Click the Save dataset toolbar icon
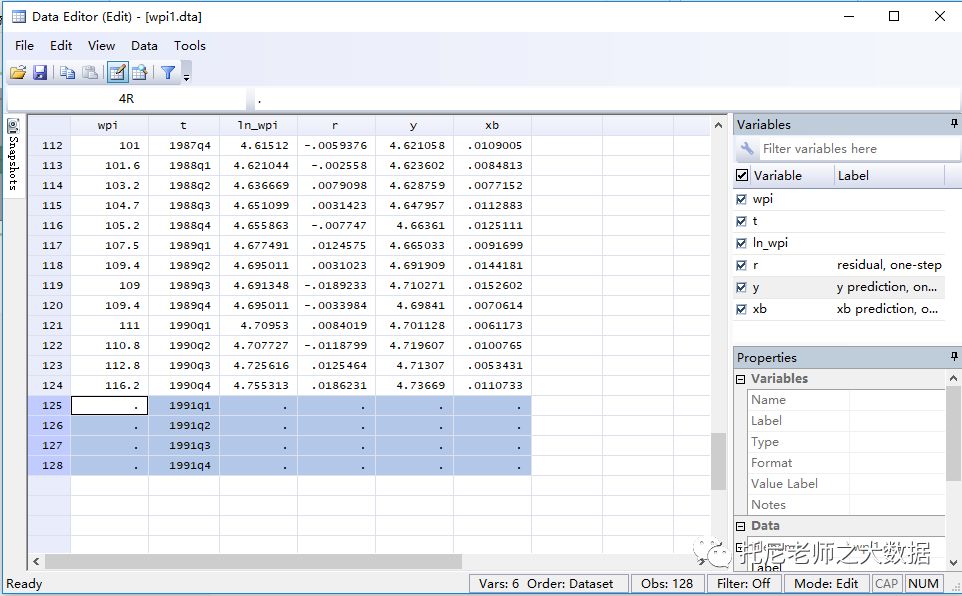This screenshot has height=596, width=962. click(40, 72)
